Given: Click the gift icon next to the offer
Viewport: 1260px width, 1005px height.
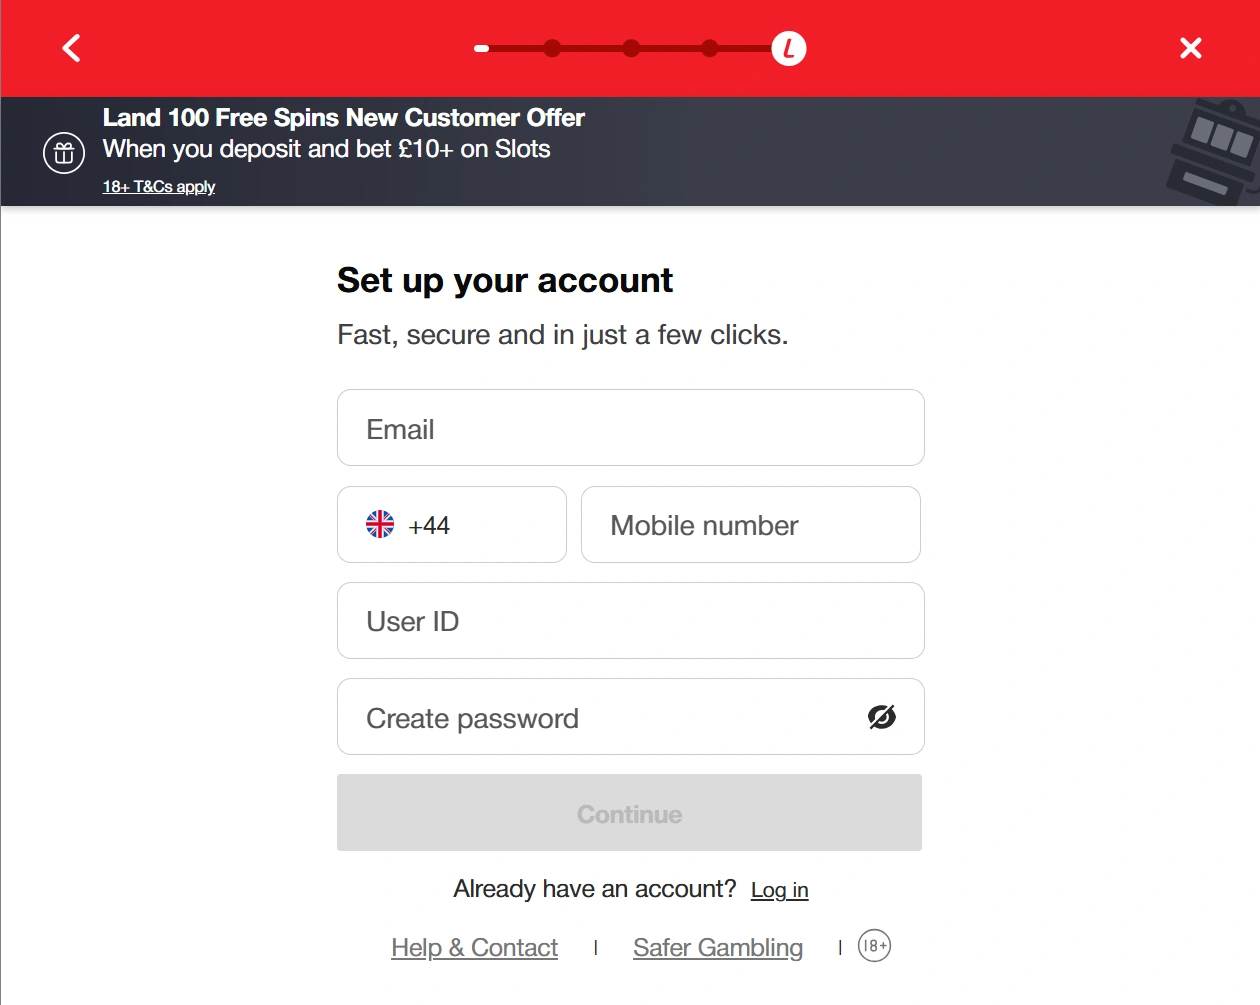Looking at the screenshot, I should (x=63, y=152).
